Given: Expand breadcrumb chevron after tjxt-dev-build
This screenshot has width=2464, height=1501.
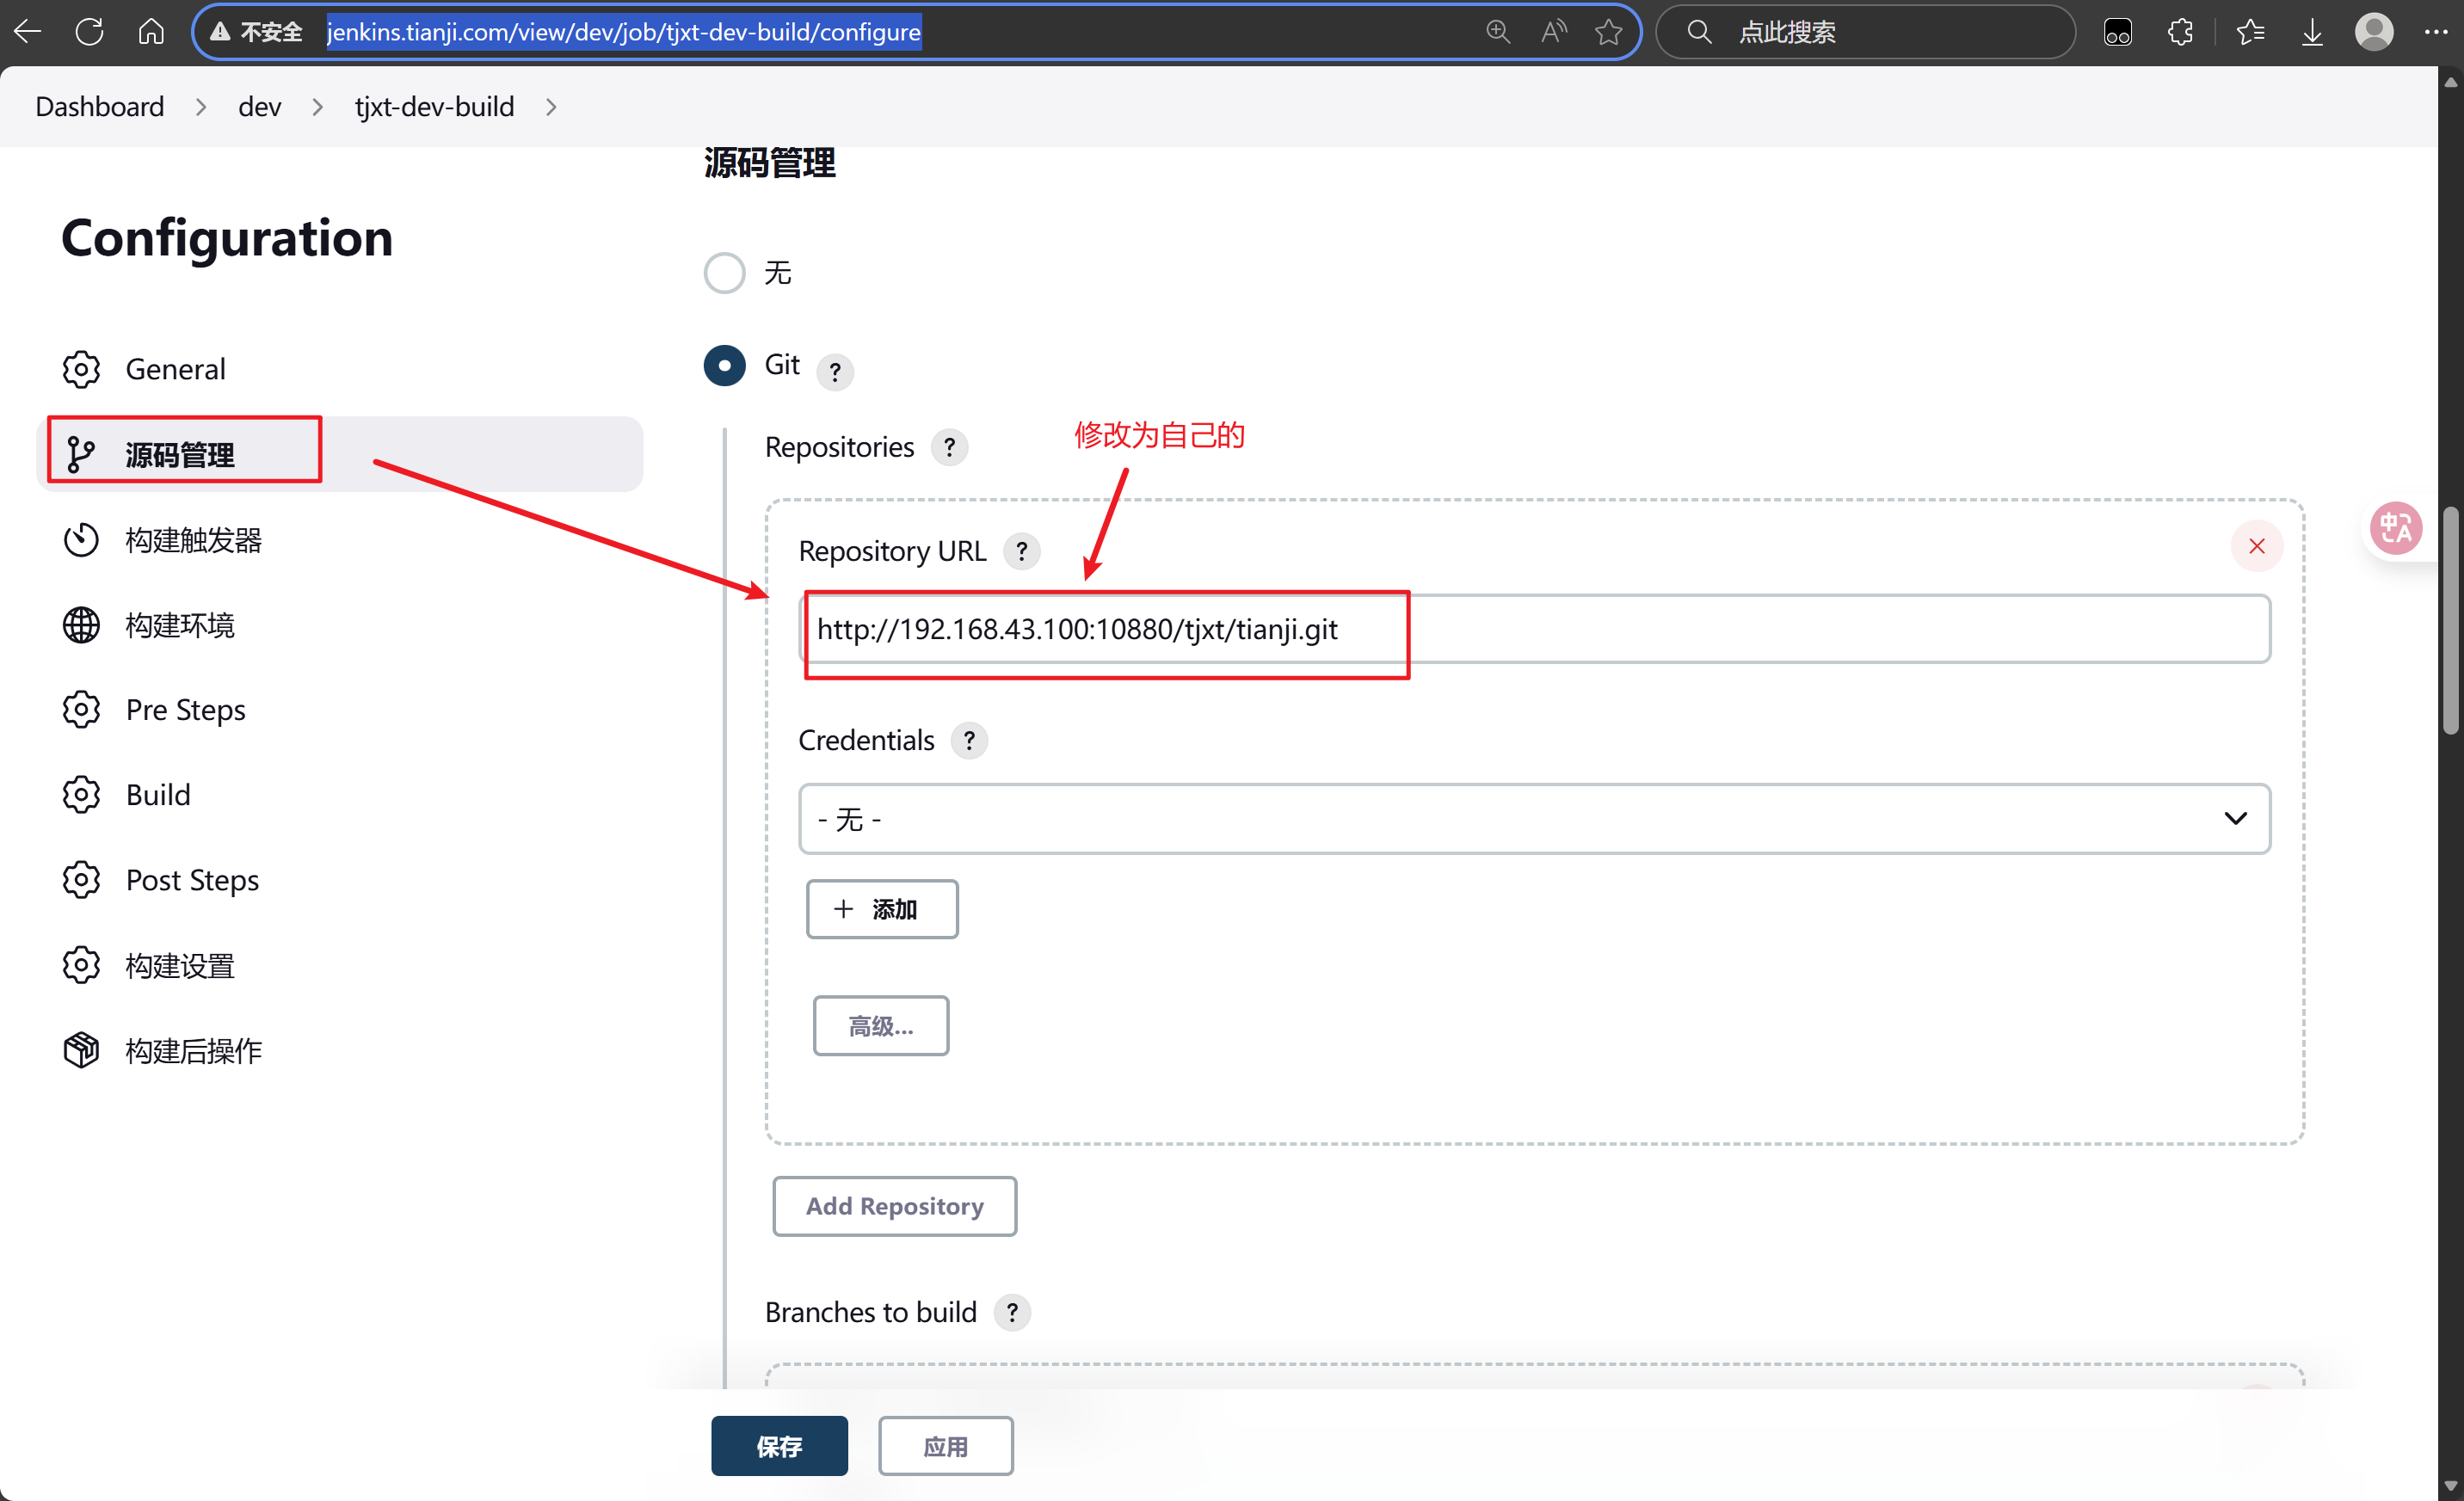Looking at the screenshot, I should click(x=551, y=107).
